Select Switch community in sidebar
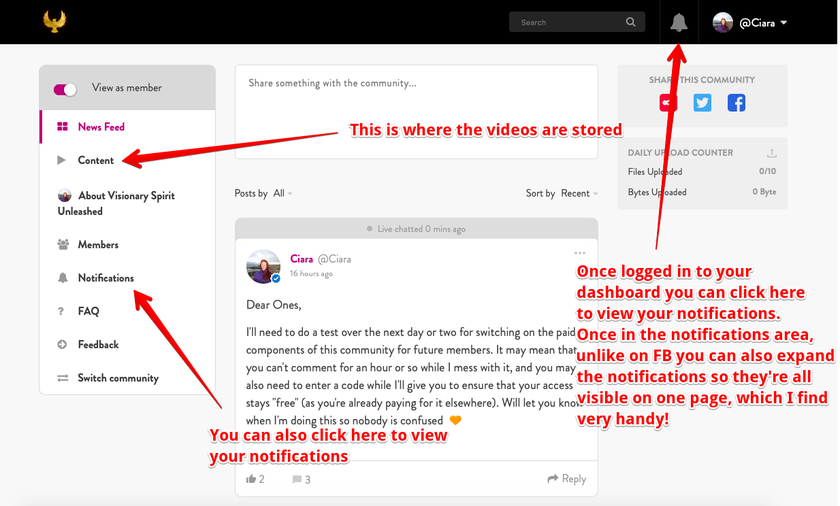This screenshot has height=506, width=840. point(128,377)
